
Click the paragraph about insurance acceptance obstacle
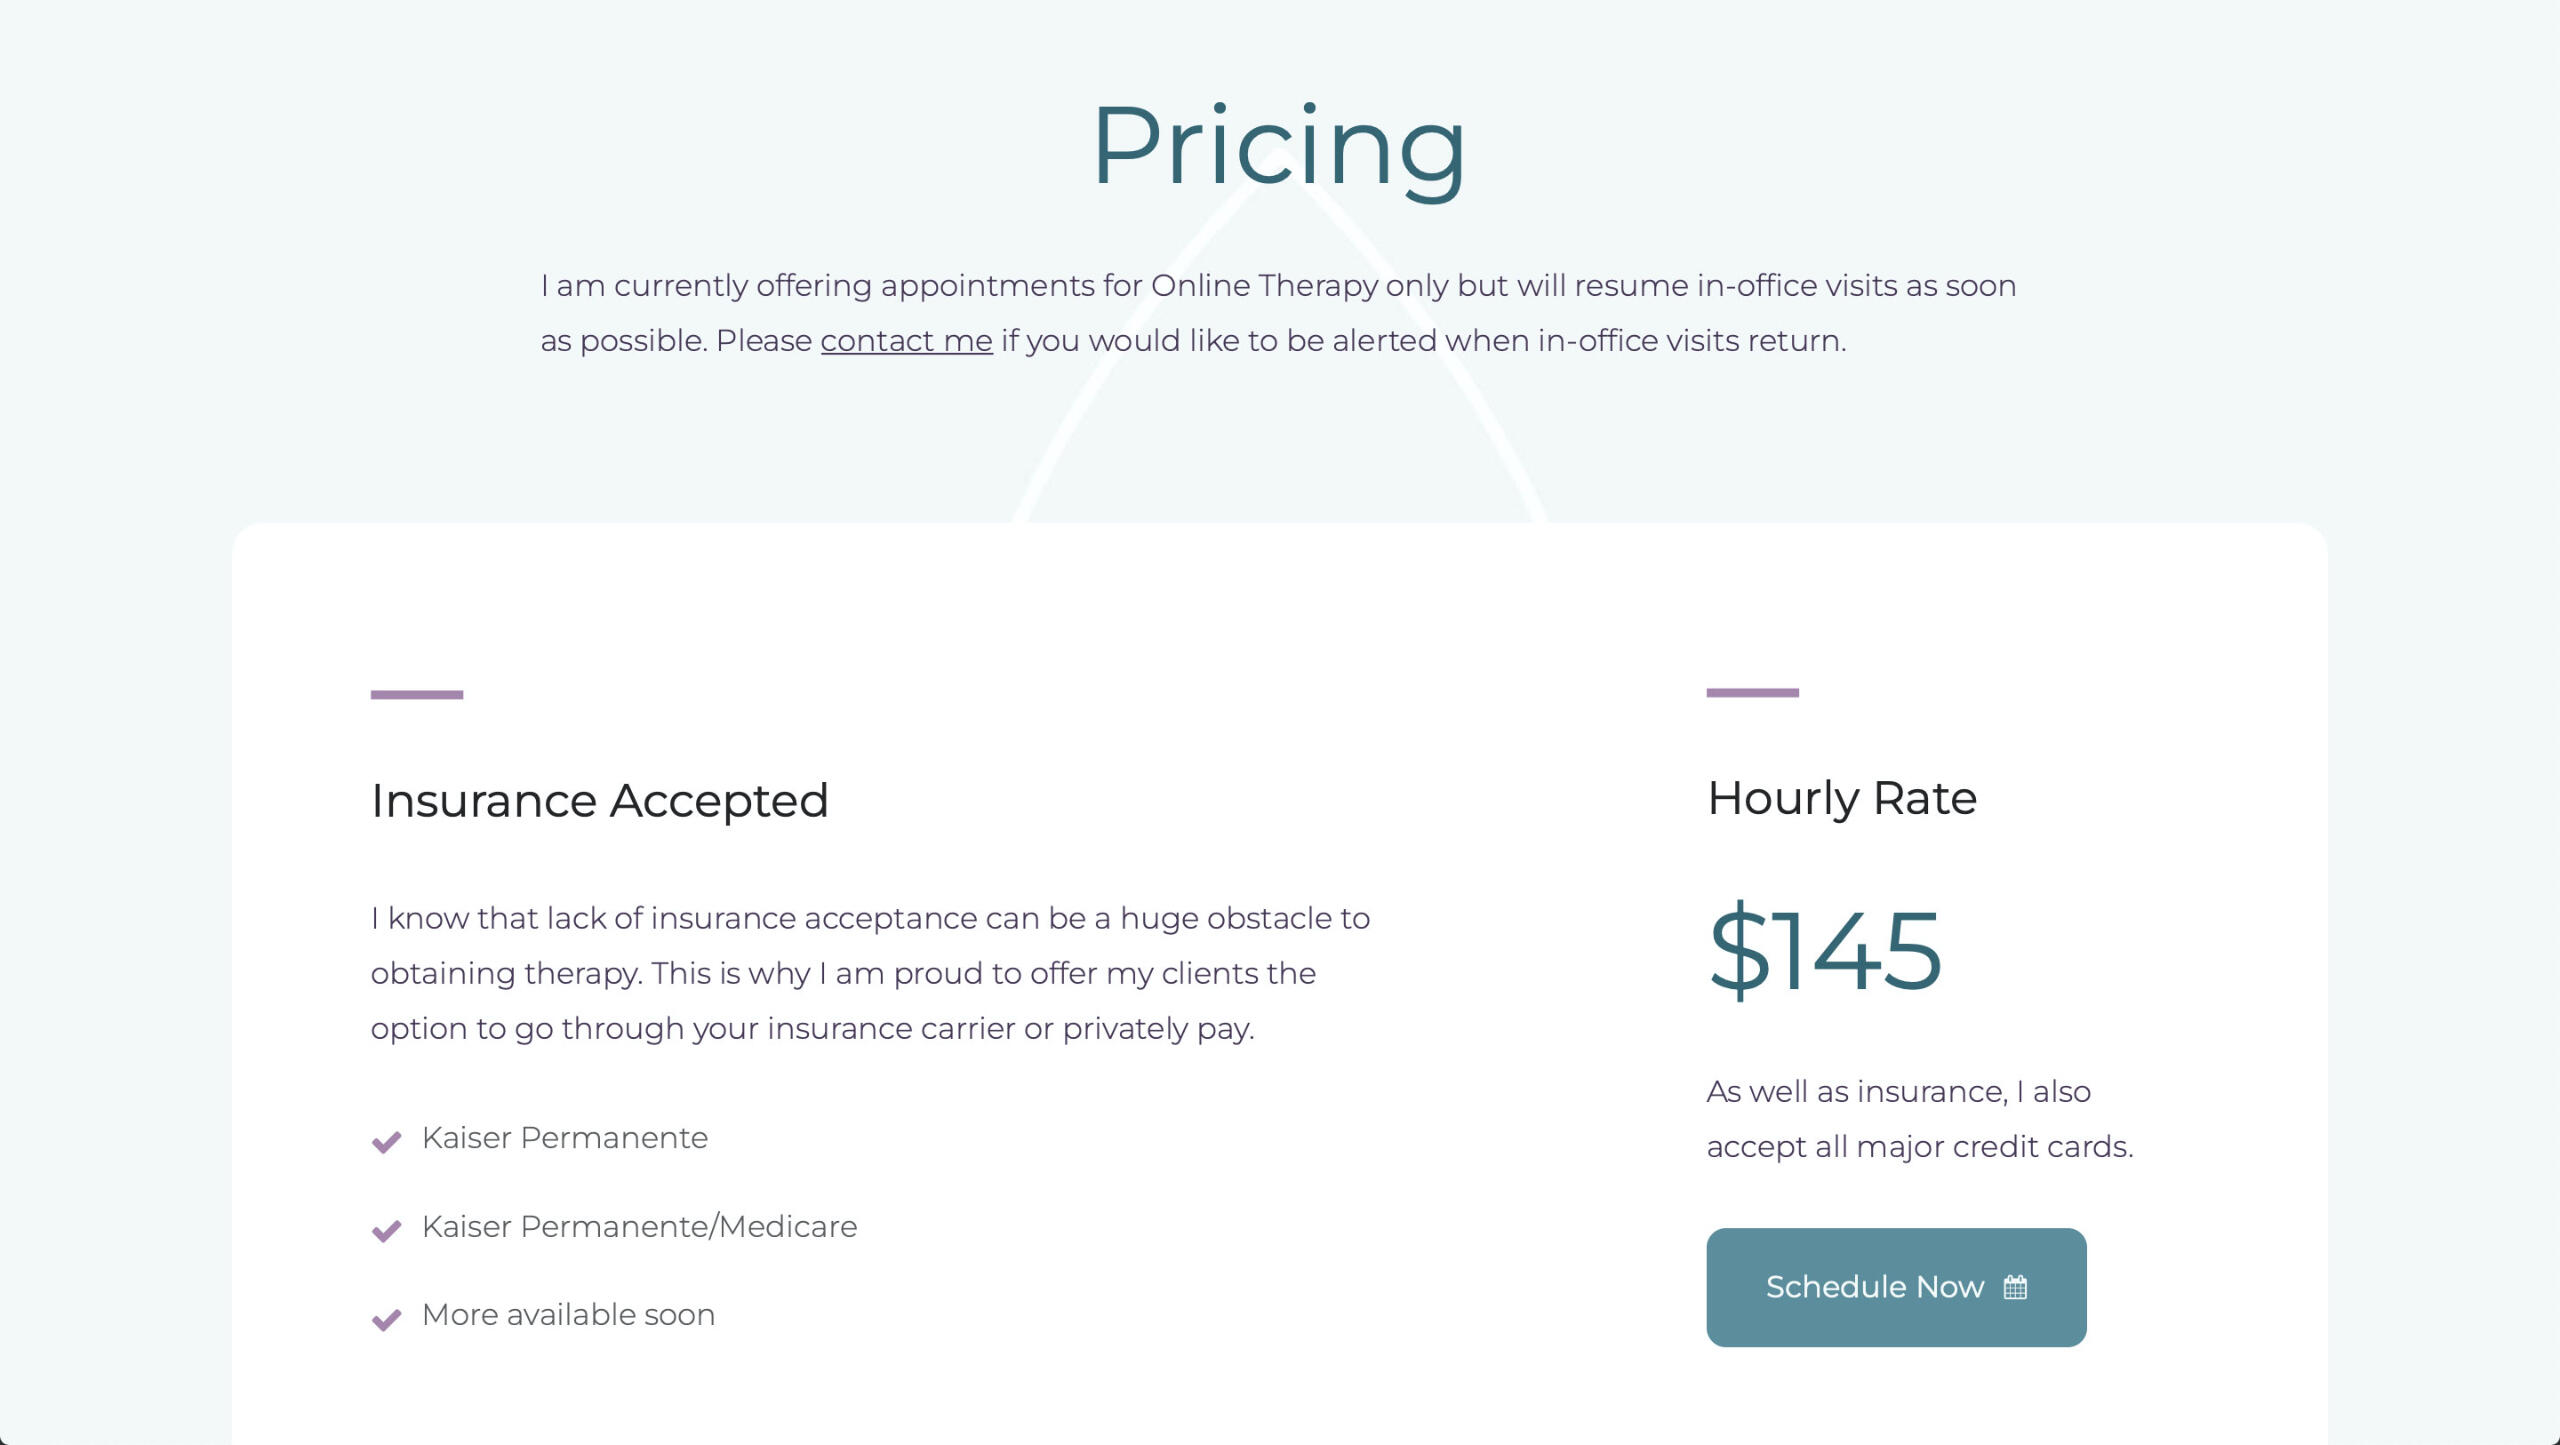pos(870,973)
